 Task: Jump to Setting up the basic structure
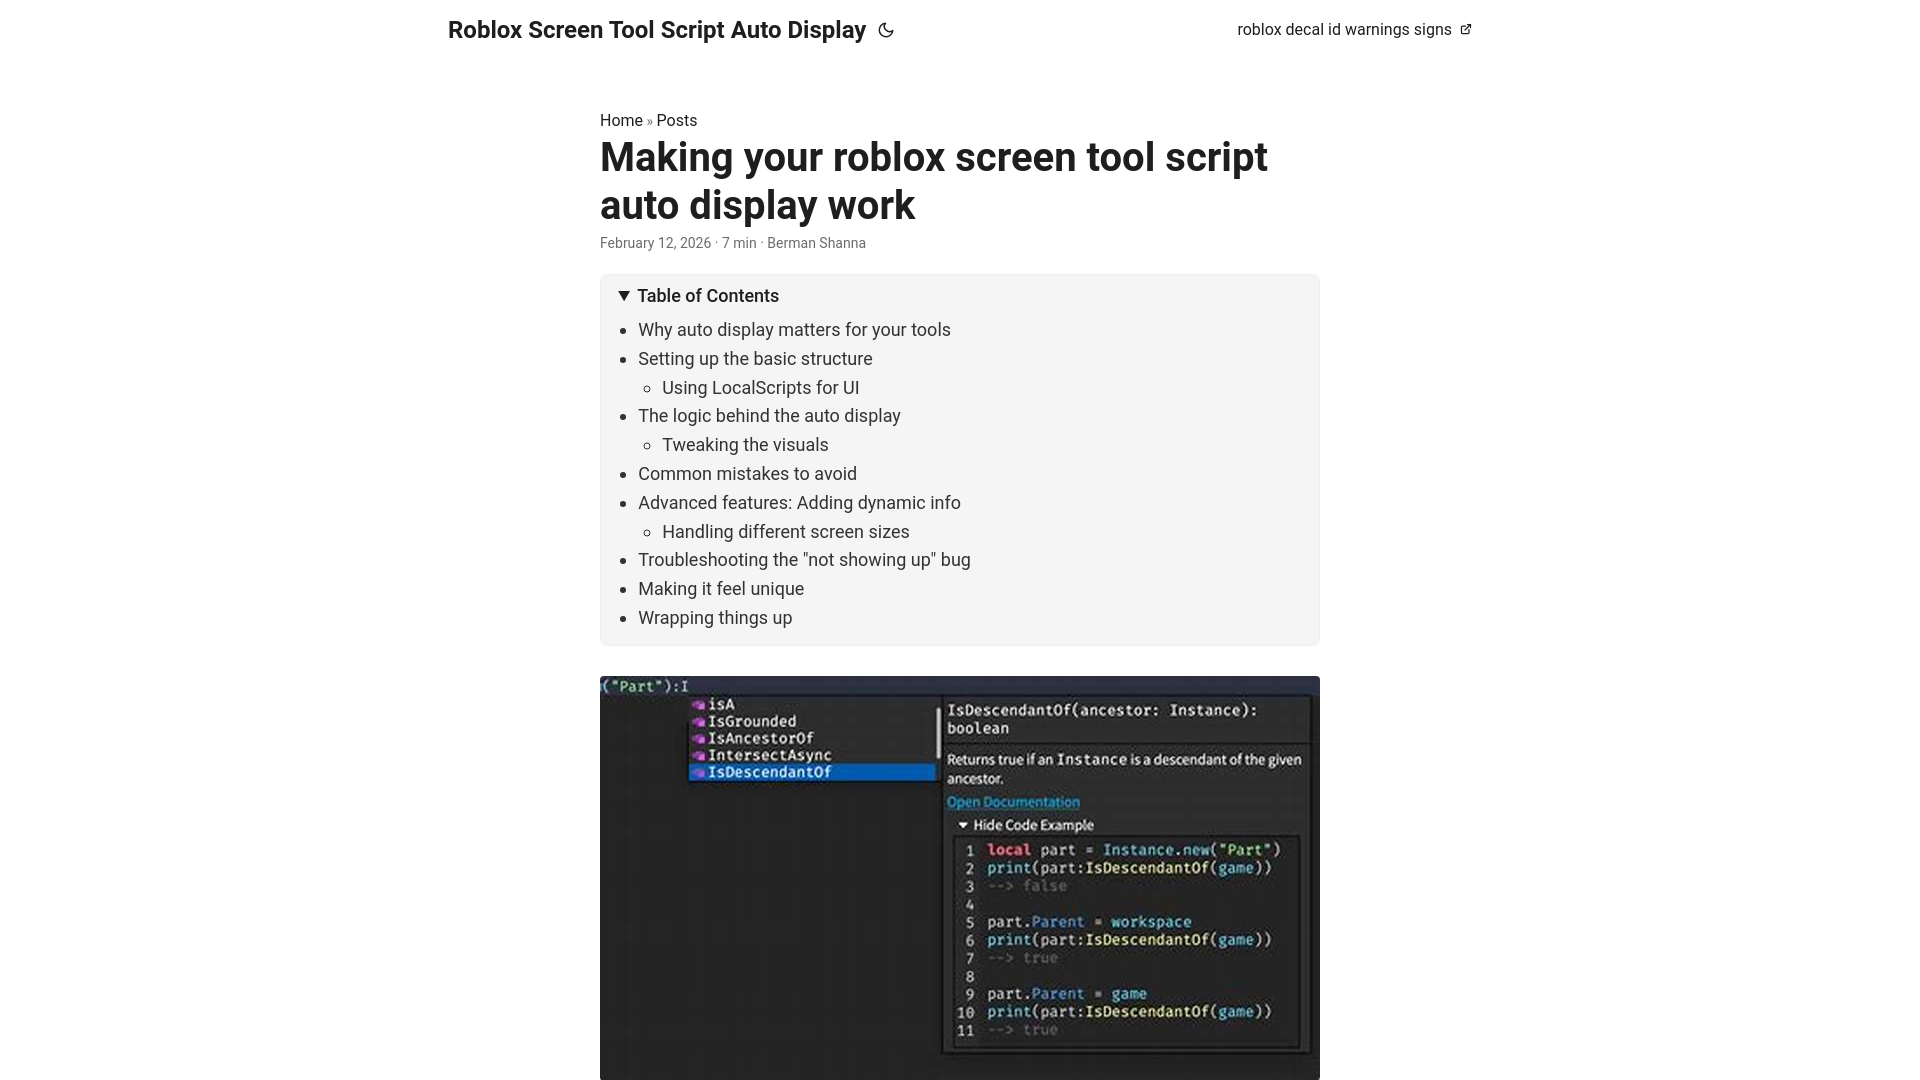755,359
